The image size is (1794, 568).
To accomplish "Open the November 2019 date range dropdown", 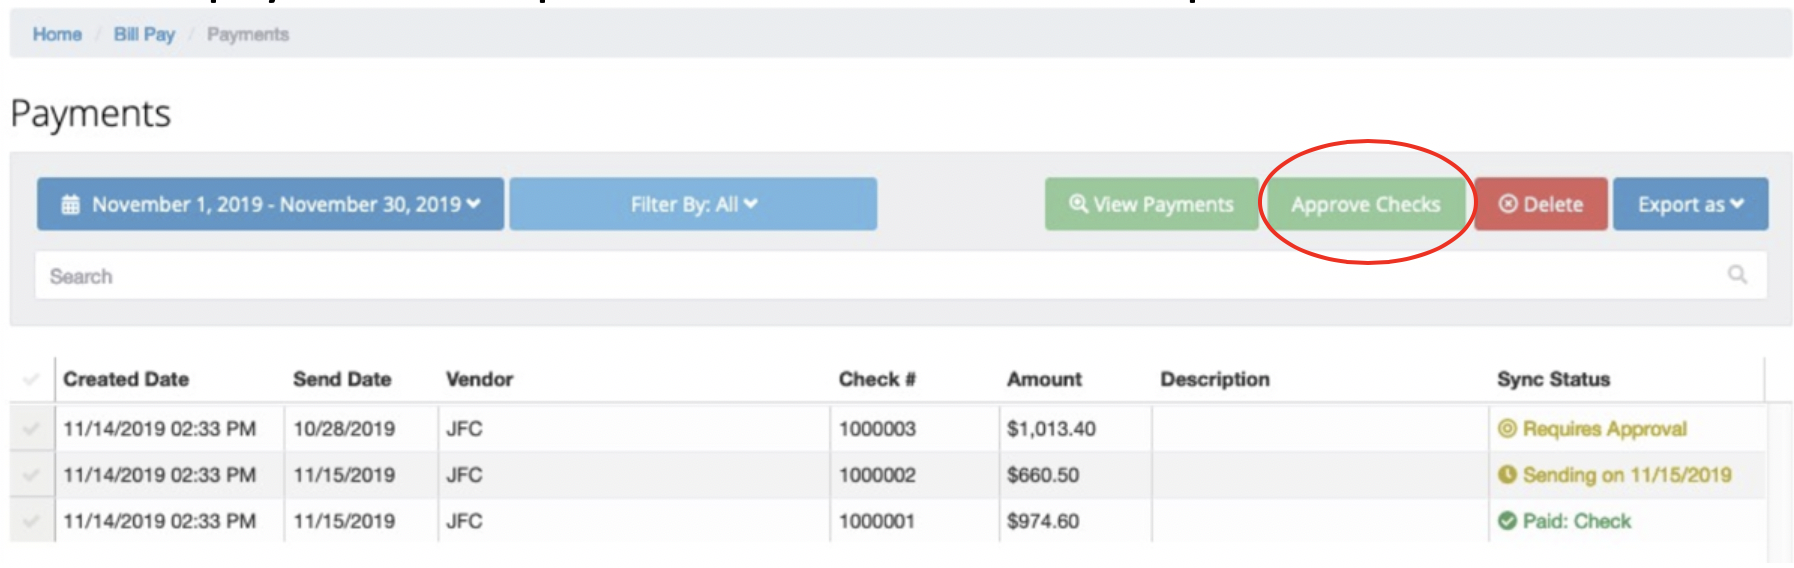I will coord(271,204).
